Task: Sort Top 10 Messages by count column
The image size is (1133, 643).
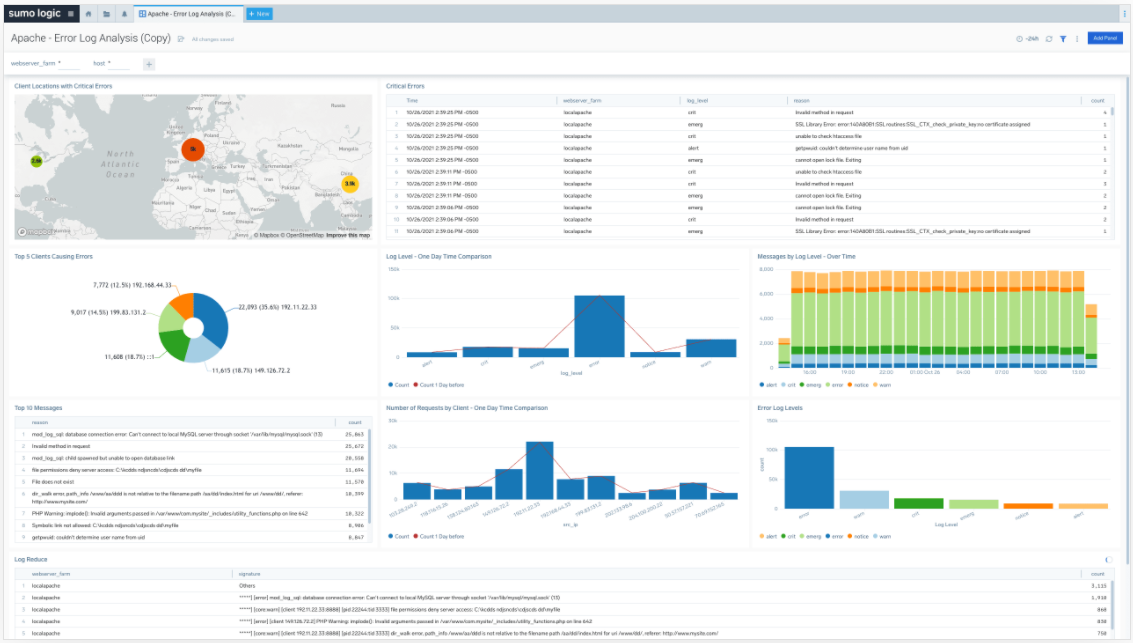Action: [x=355, y=423]
